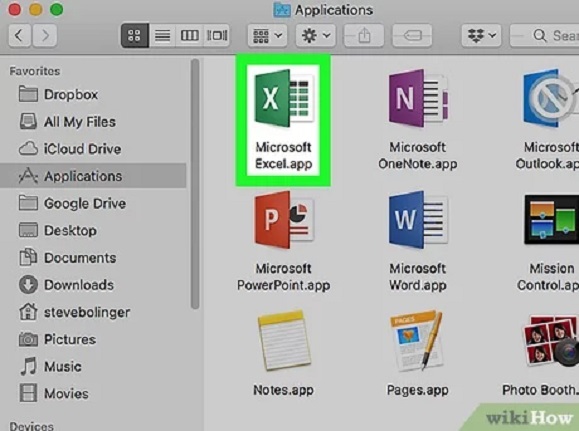Select Google Drive in the sidebar

tap(93, 203)
